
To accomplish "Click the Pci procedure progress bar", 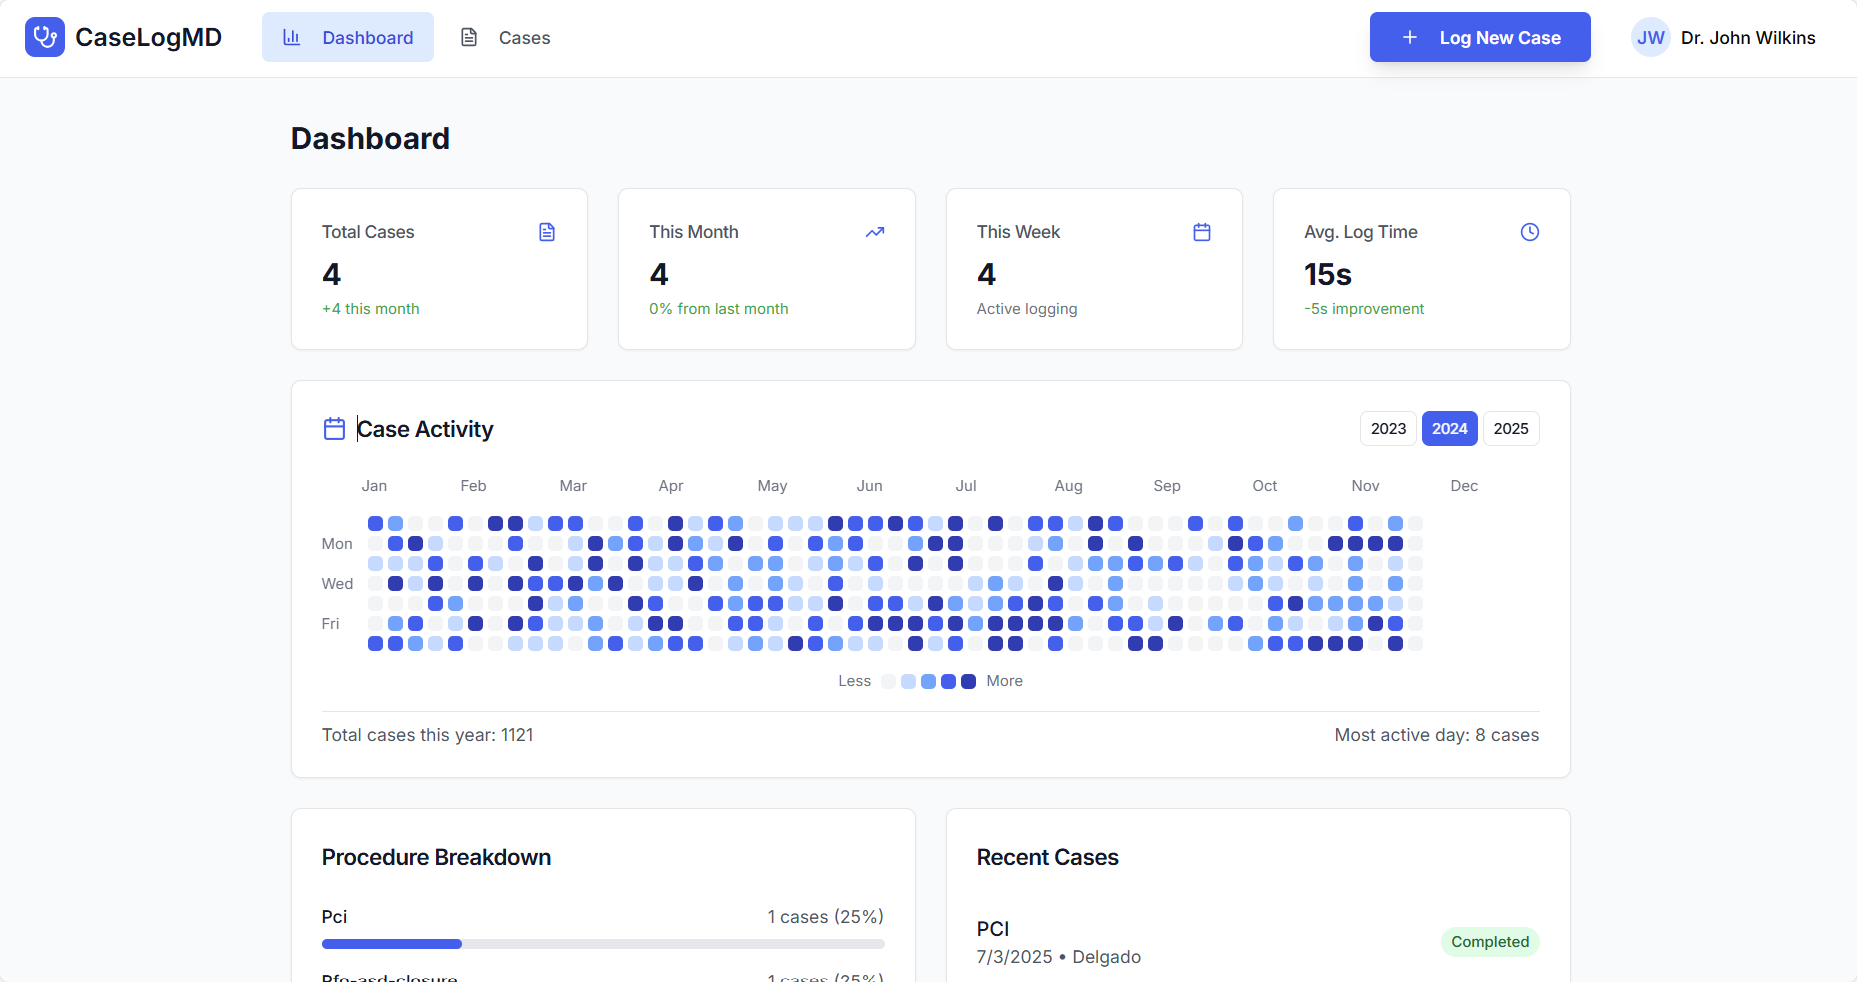I will pos(602,944).
